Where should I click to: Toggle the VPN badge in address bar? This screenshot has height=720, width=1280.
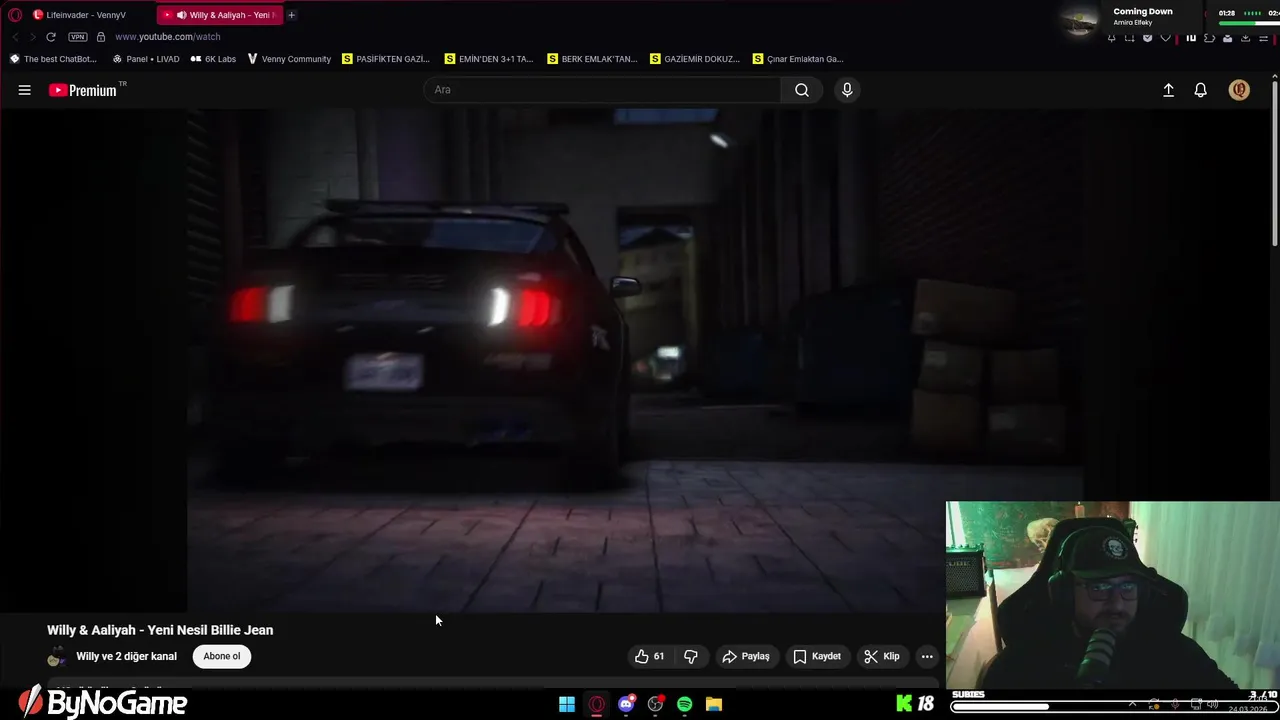coord(78,37)
